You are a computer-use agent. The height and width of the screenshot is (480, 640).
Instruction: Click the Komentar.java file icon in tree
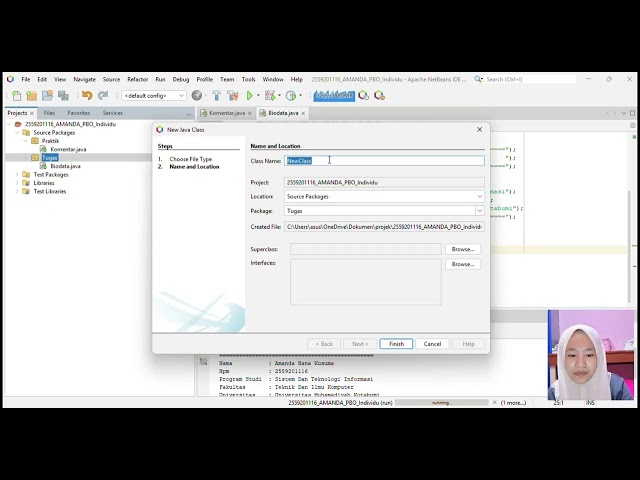pyautogui.click(x=43, y=149)
